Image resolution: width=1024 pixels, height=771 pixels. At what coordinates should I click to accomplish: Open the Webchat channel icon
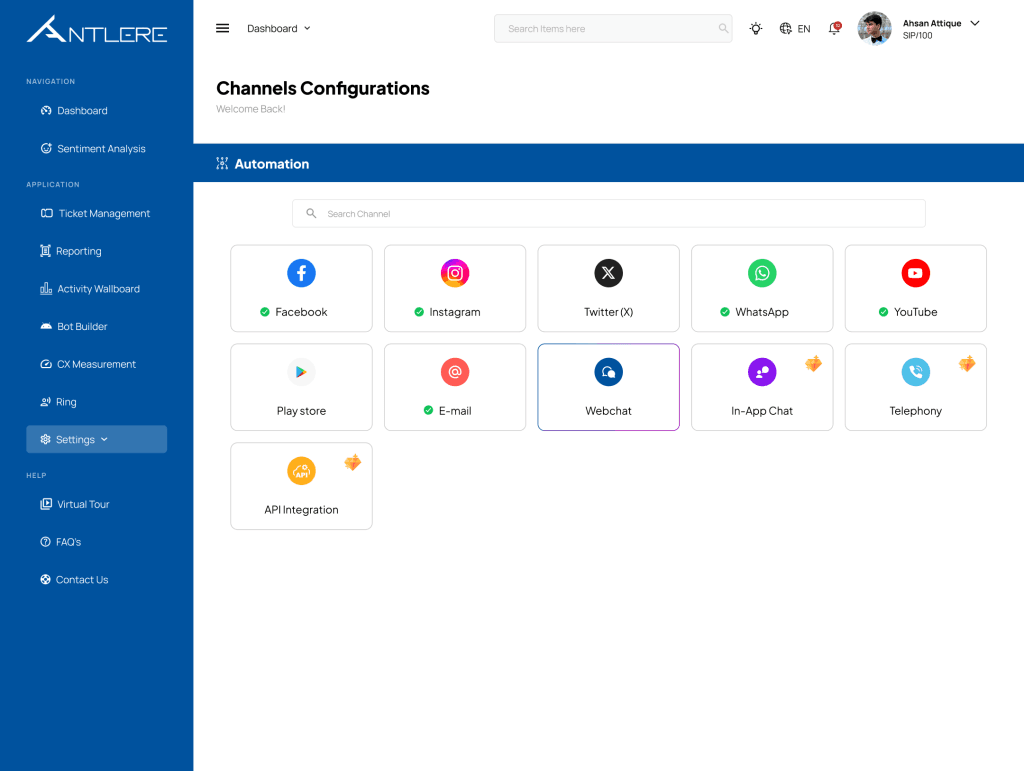click(x=608, y=372)
